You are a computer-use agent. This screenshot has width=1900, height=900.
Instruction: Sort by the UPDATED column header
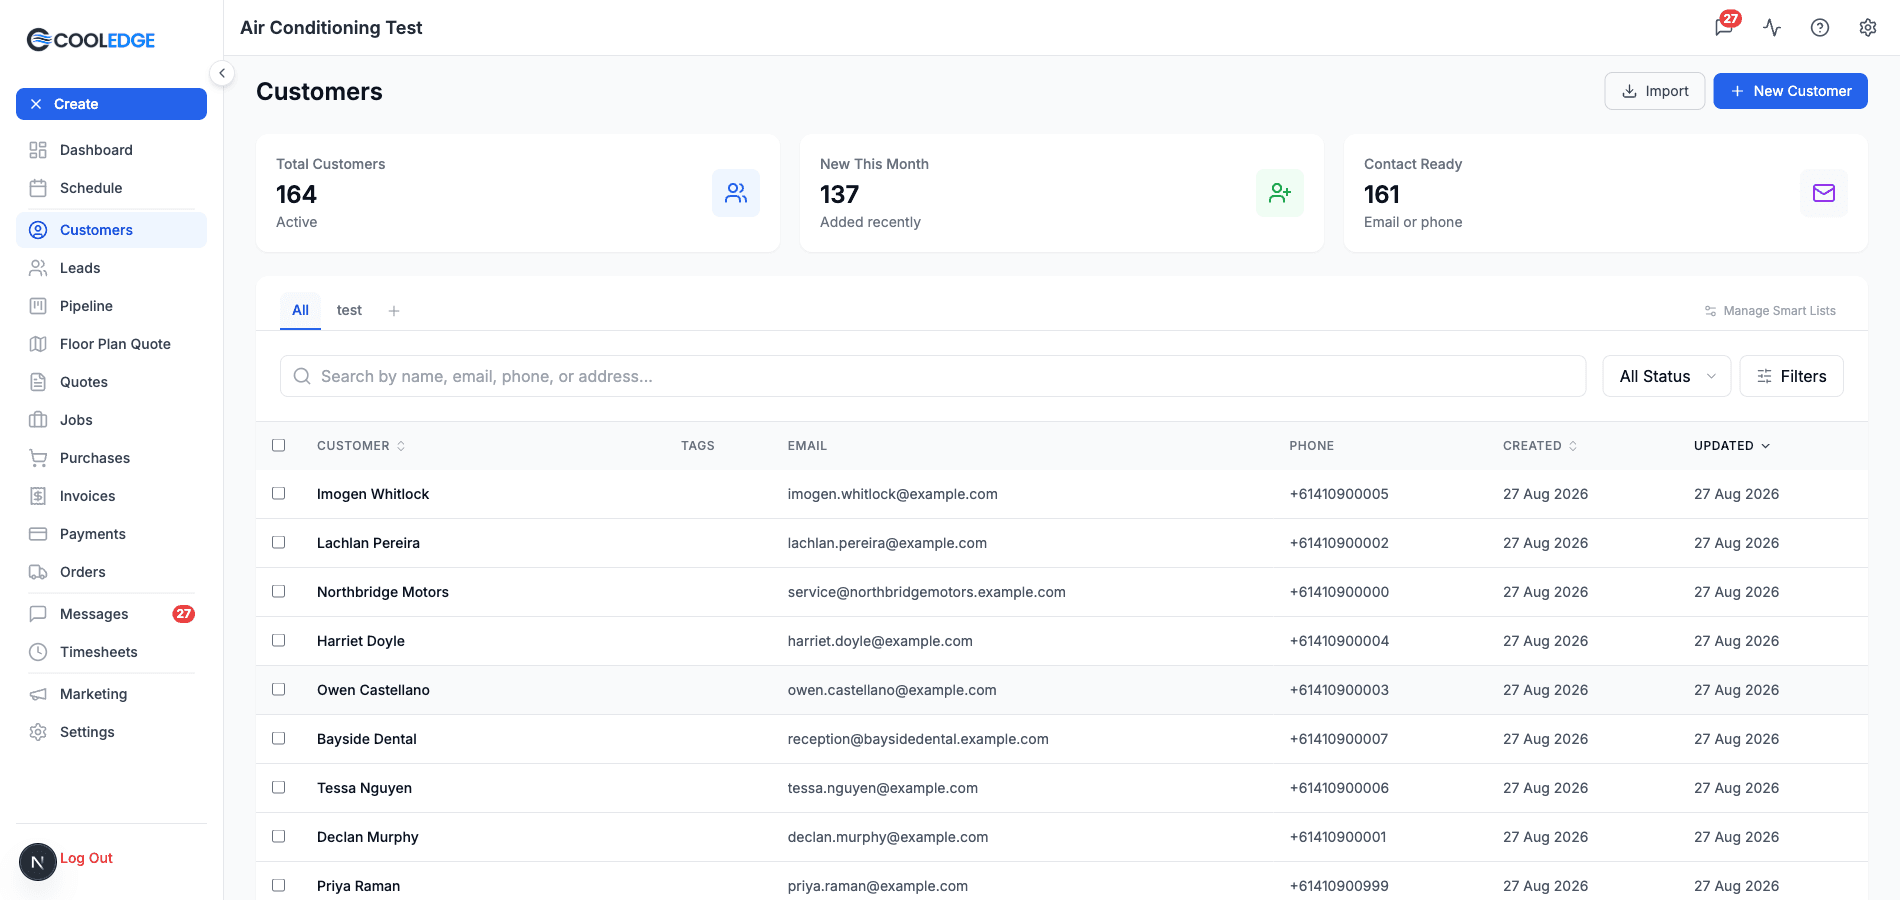point(1732,446)
